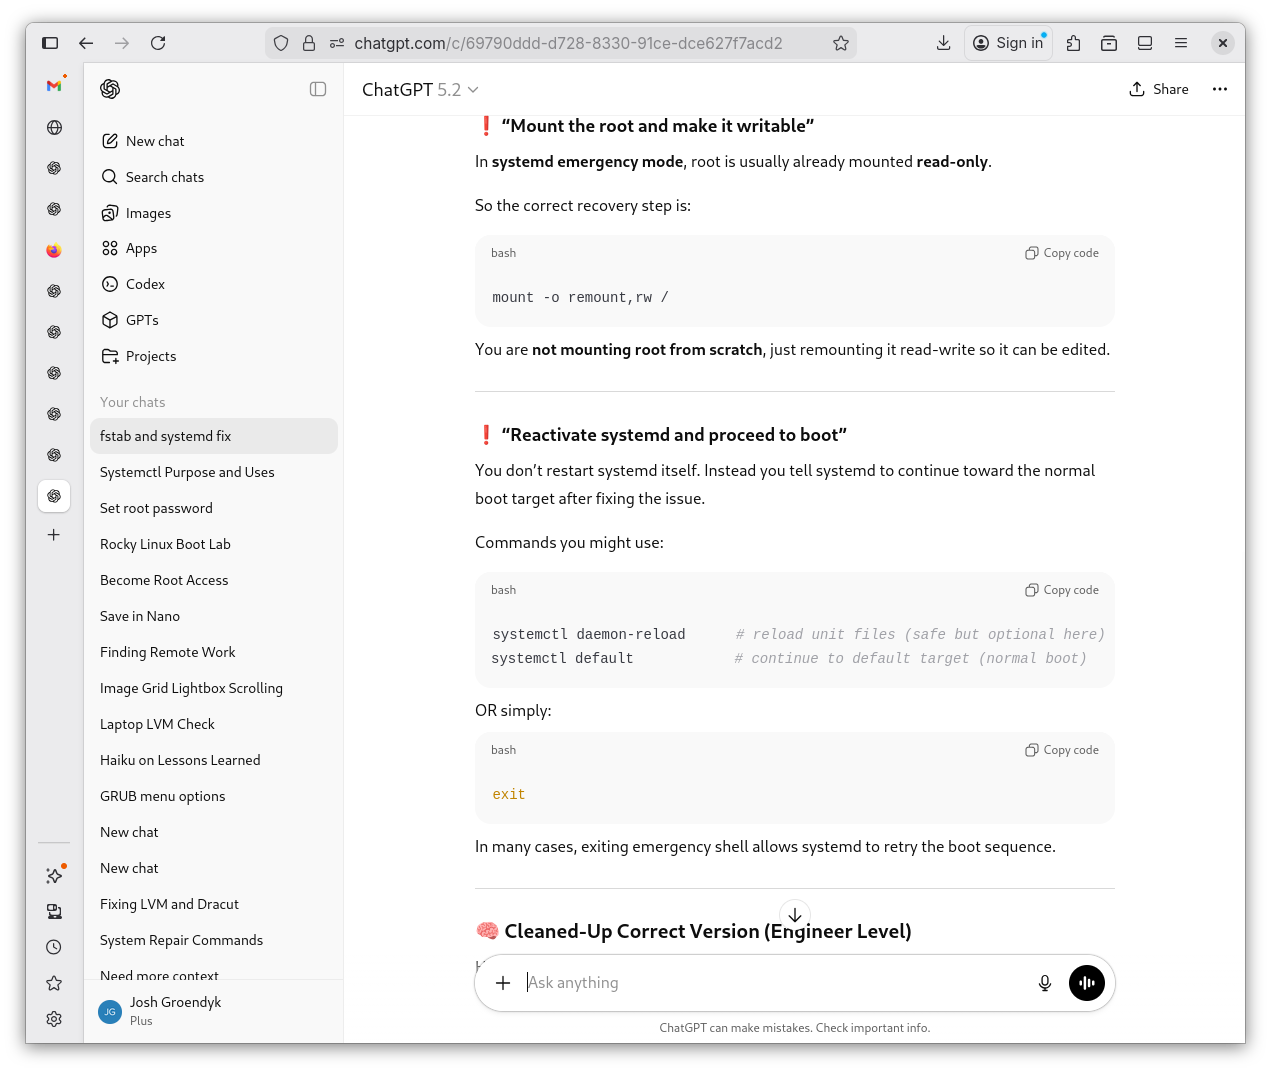The width and height of the screenshot is (1271, 1072).
Task: Click the scroll to bottom arrow
Action: [795, 915]
